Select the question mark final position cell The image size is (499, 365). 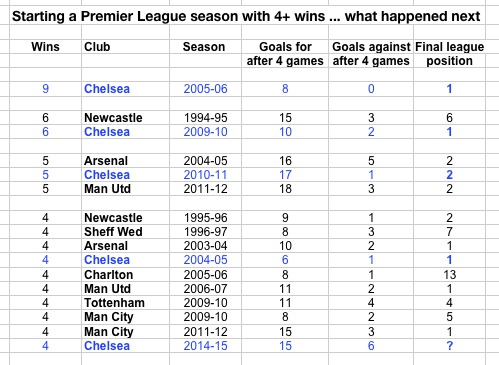450,346
